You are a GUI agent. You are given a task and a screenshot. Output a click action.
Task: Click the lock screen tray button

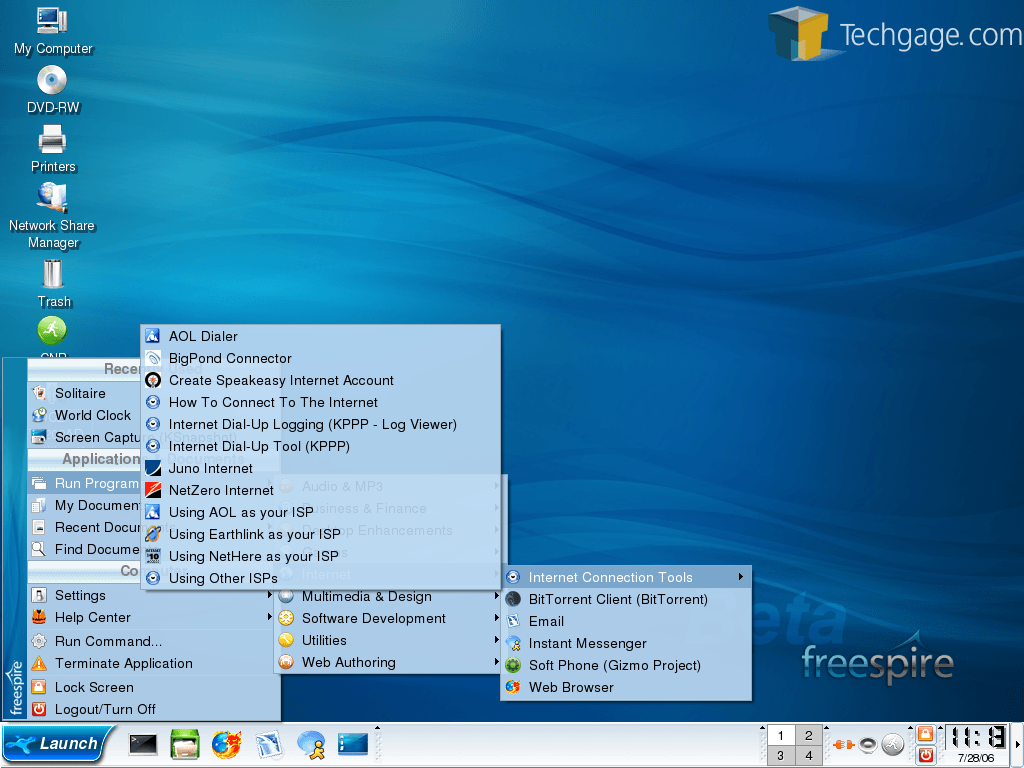[925, 734]
